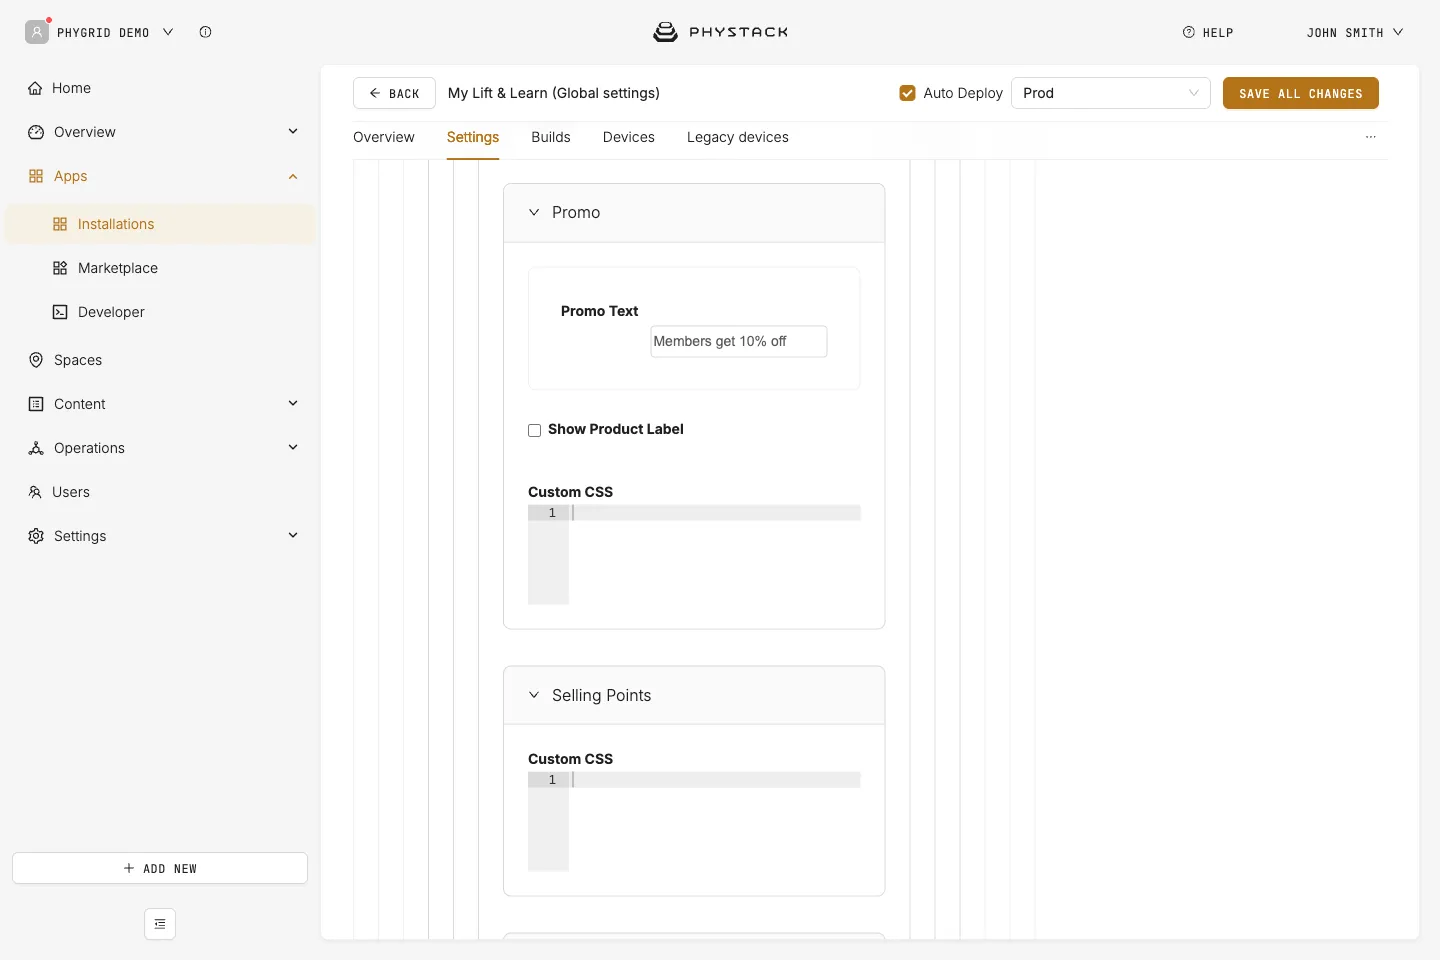Open the Prod environment dropdown
This screenshot has width=1440, height=960.
coord(1110,93)
